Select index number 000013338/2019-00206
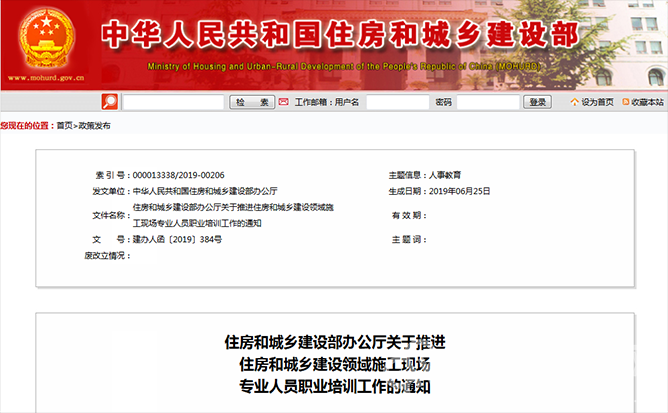 (x=179, y=175)
